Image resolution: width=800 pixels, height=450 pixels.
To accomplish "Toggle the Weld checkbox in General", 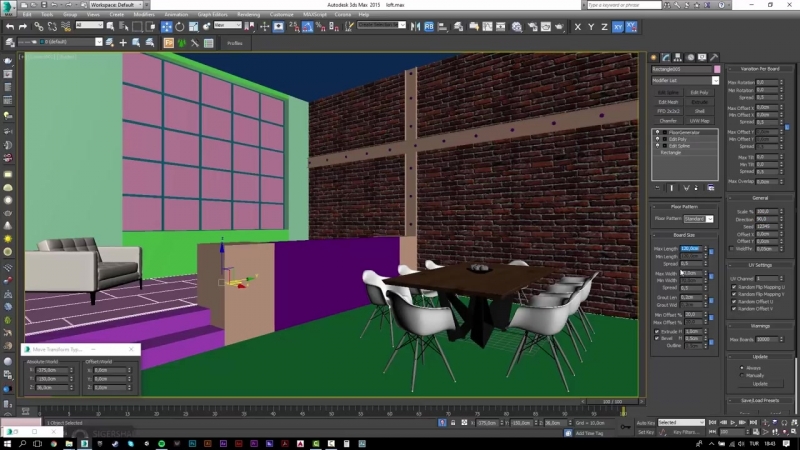I will pos(731,249).
